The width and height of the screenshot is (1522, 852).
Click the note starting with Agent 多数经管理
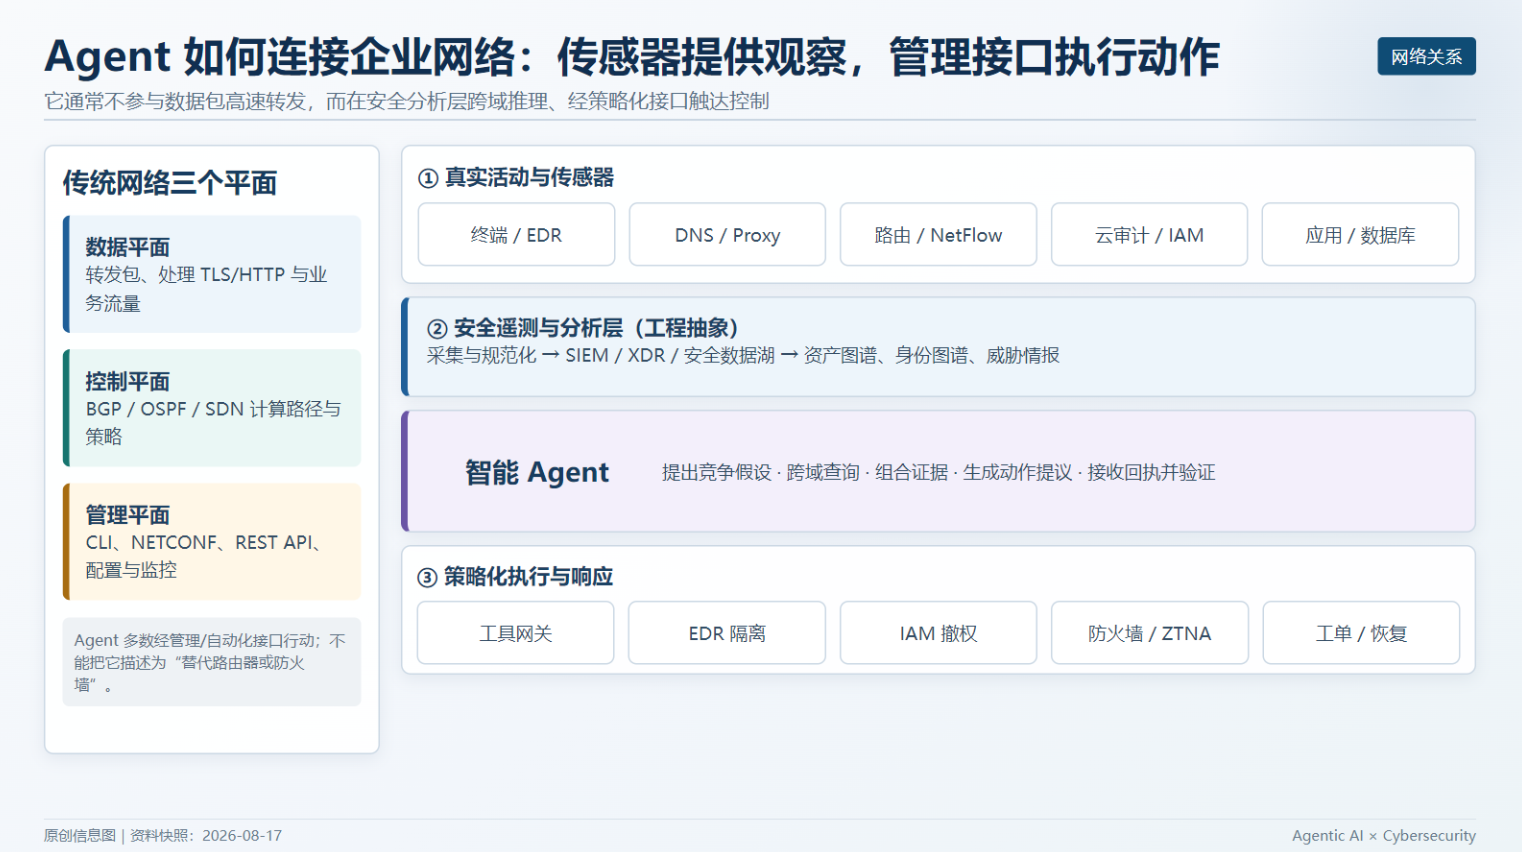click(212, 662)
